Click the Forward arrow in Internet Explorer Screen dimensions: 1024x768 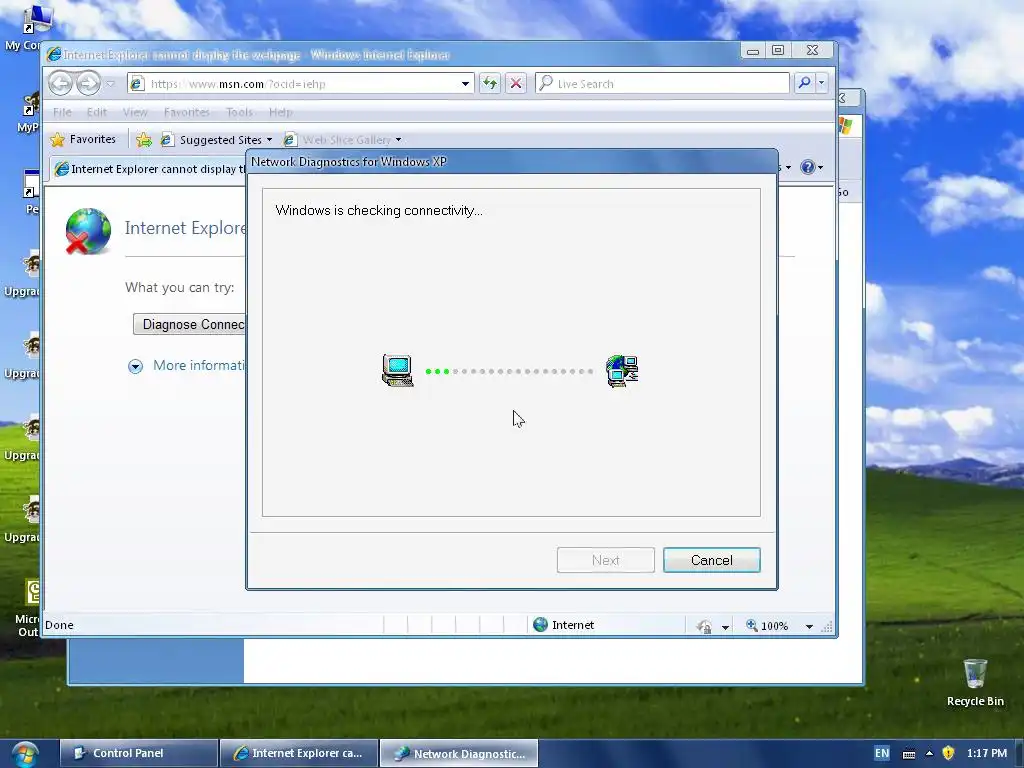[88, 84]
